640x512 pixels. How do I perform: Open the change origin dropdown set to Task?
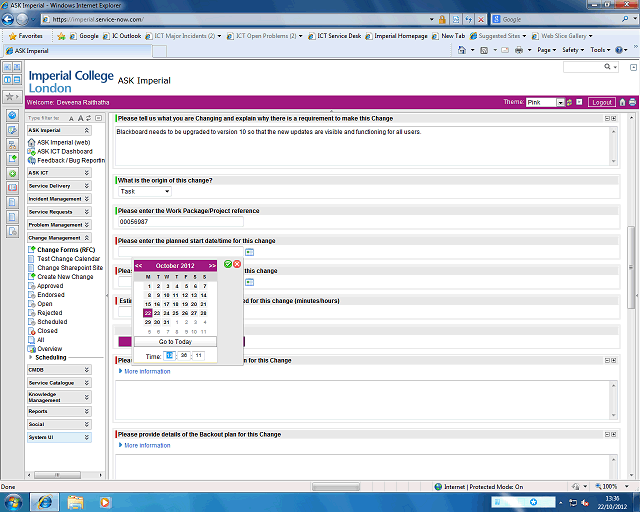tap(144, 191)
